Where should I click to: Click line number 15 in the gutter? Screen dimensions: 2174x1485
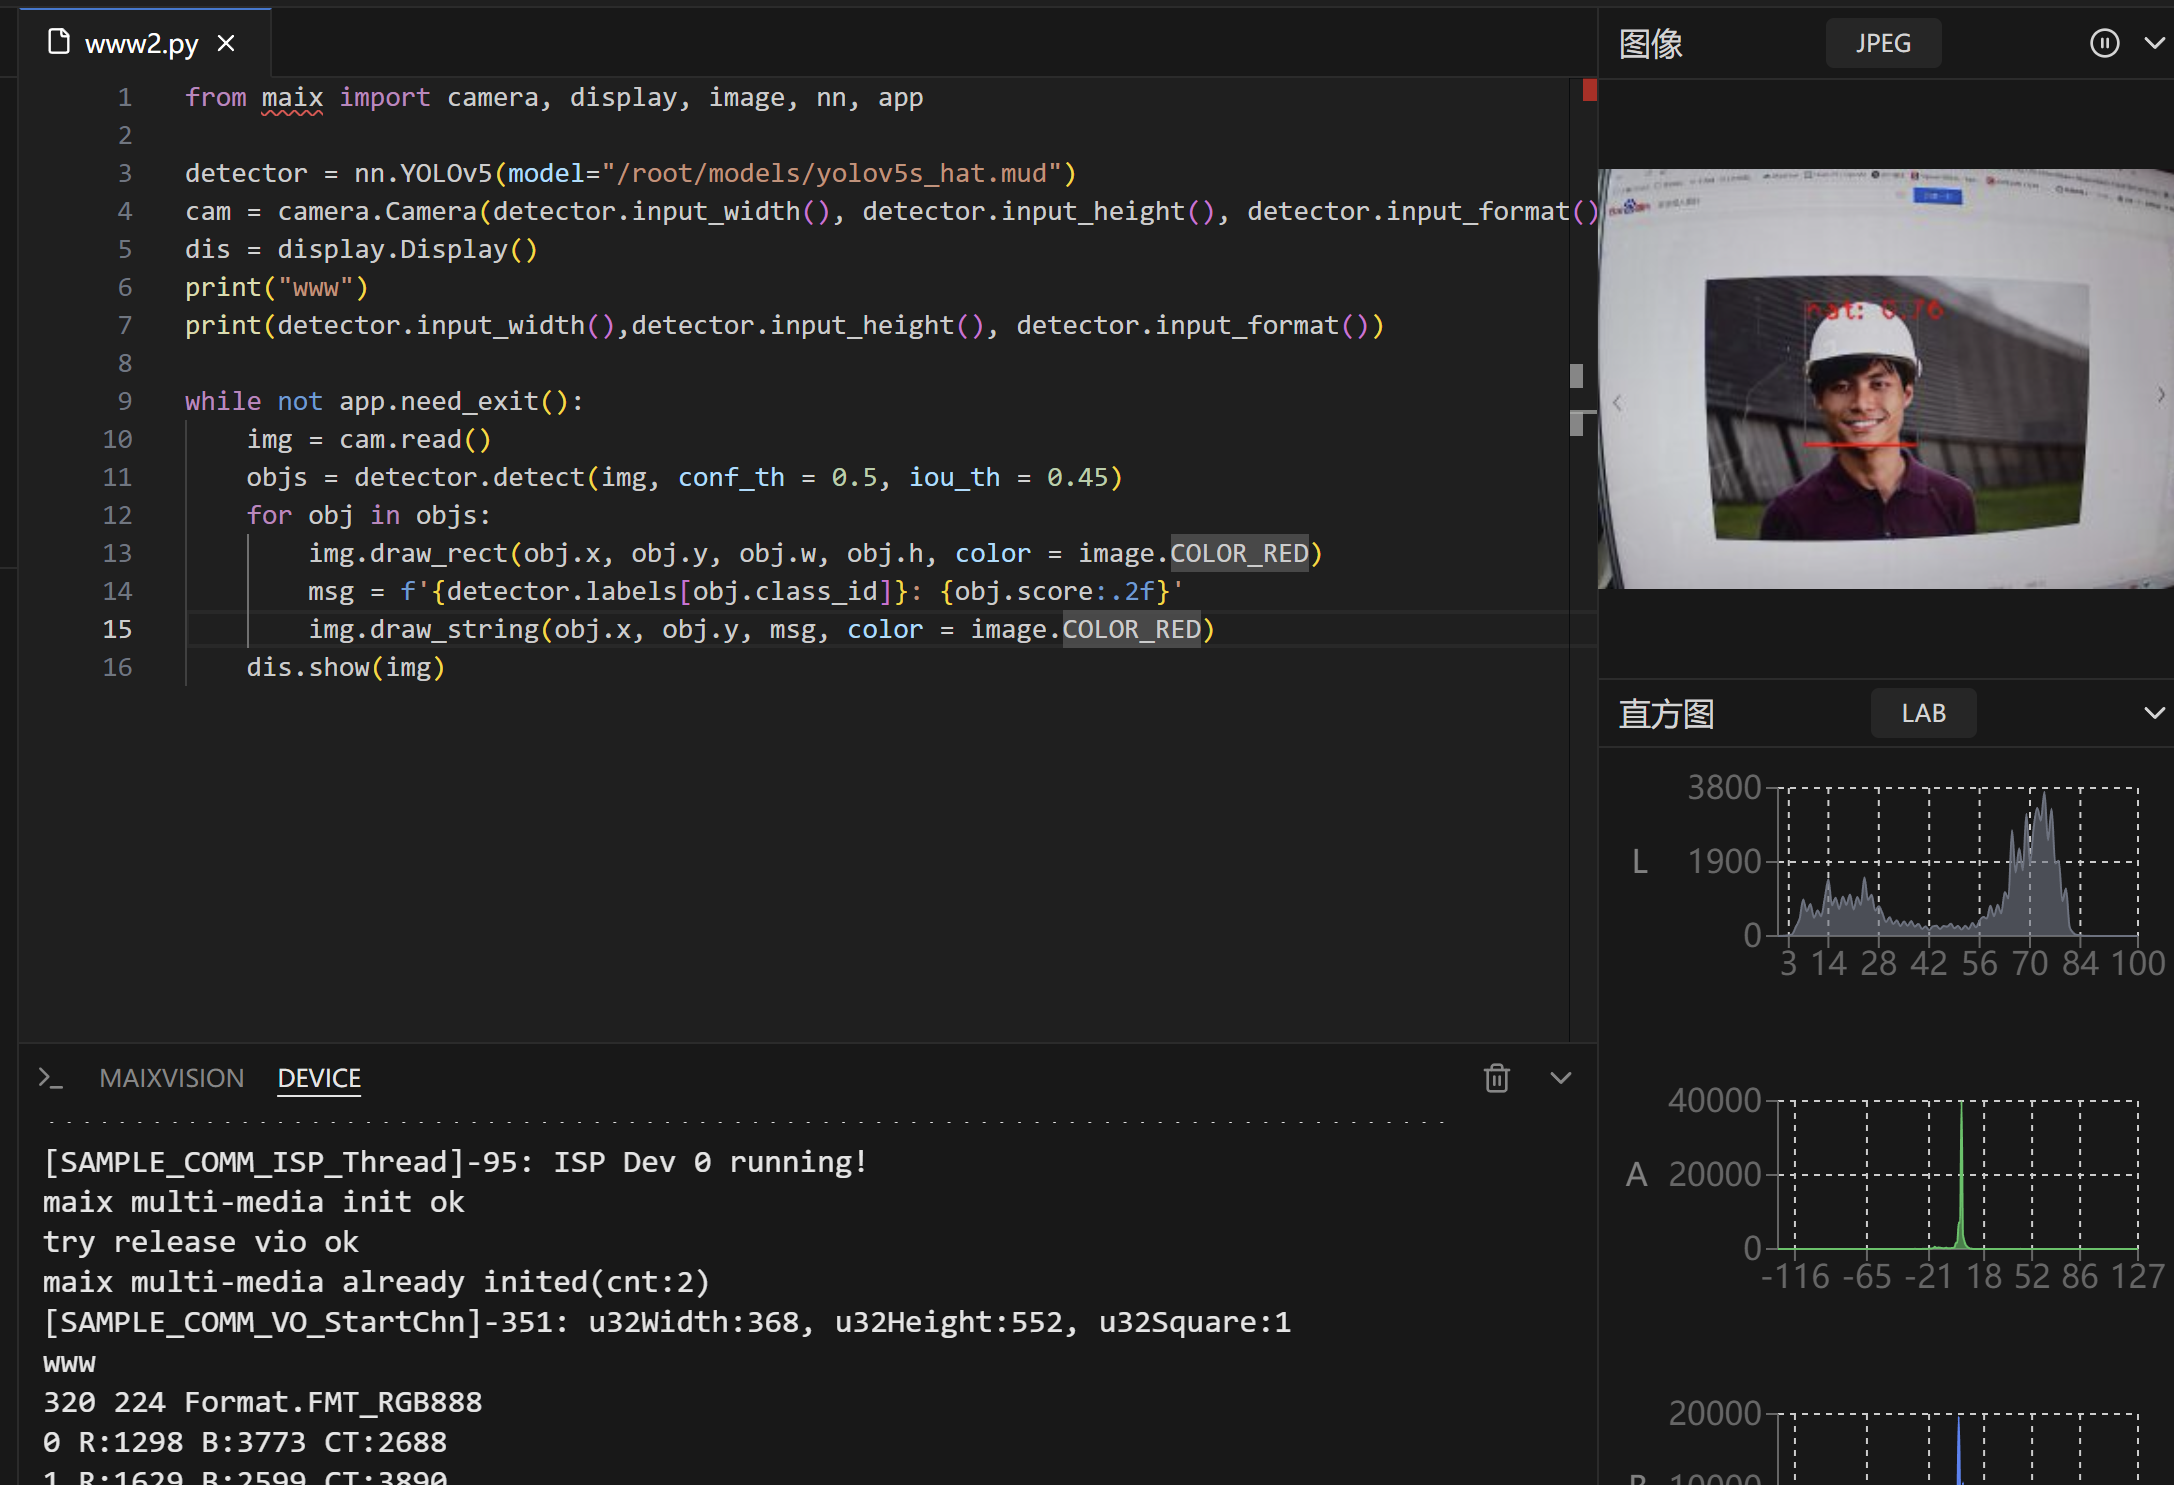(117, 629)
